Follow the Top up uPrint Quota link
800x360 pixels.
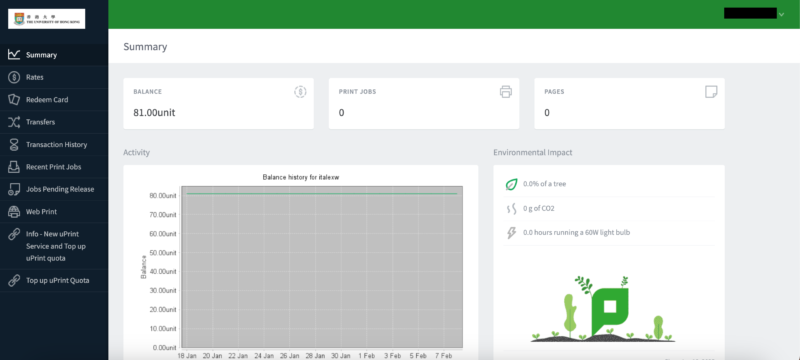click(x=54, y=280)
